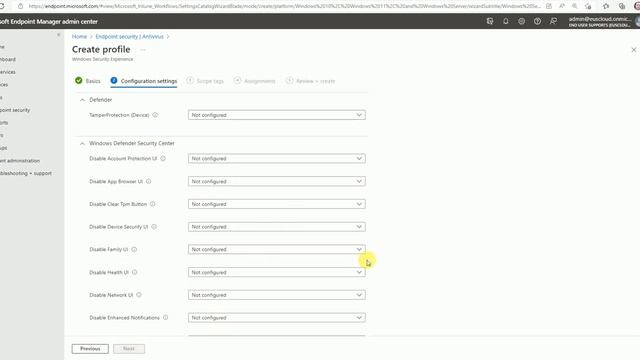Click info icon beside Disable Account Protection UI
Viewport: 640px width, 360px height.
click(163, 158)
